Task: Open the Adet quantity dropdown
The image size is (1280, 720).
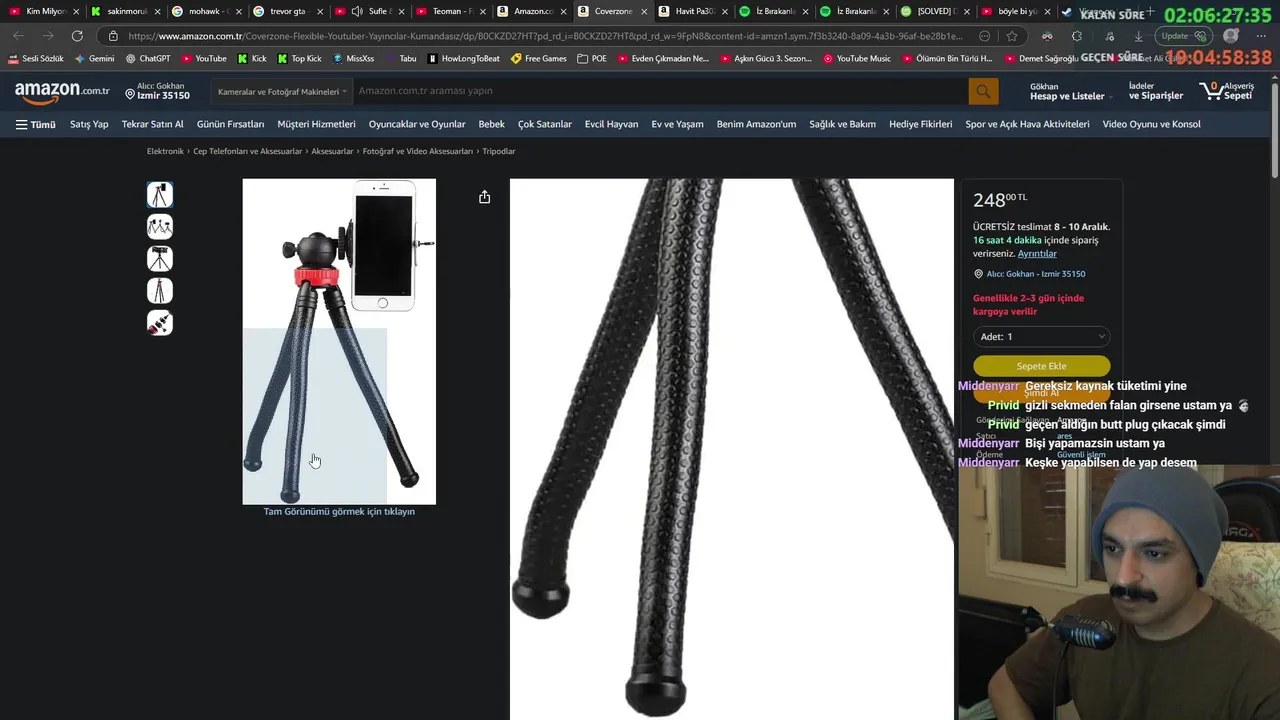Action: coord(1041,337)
